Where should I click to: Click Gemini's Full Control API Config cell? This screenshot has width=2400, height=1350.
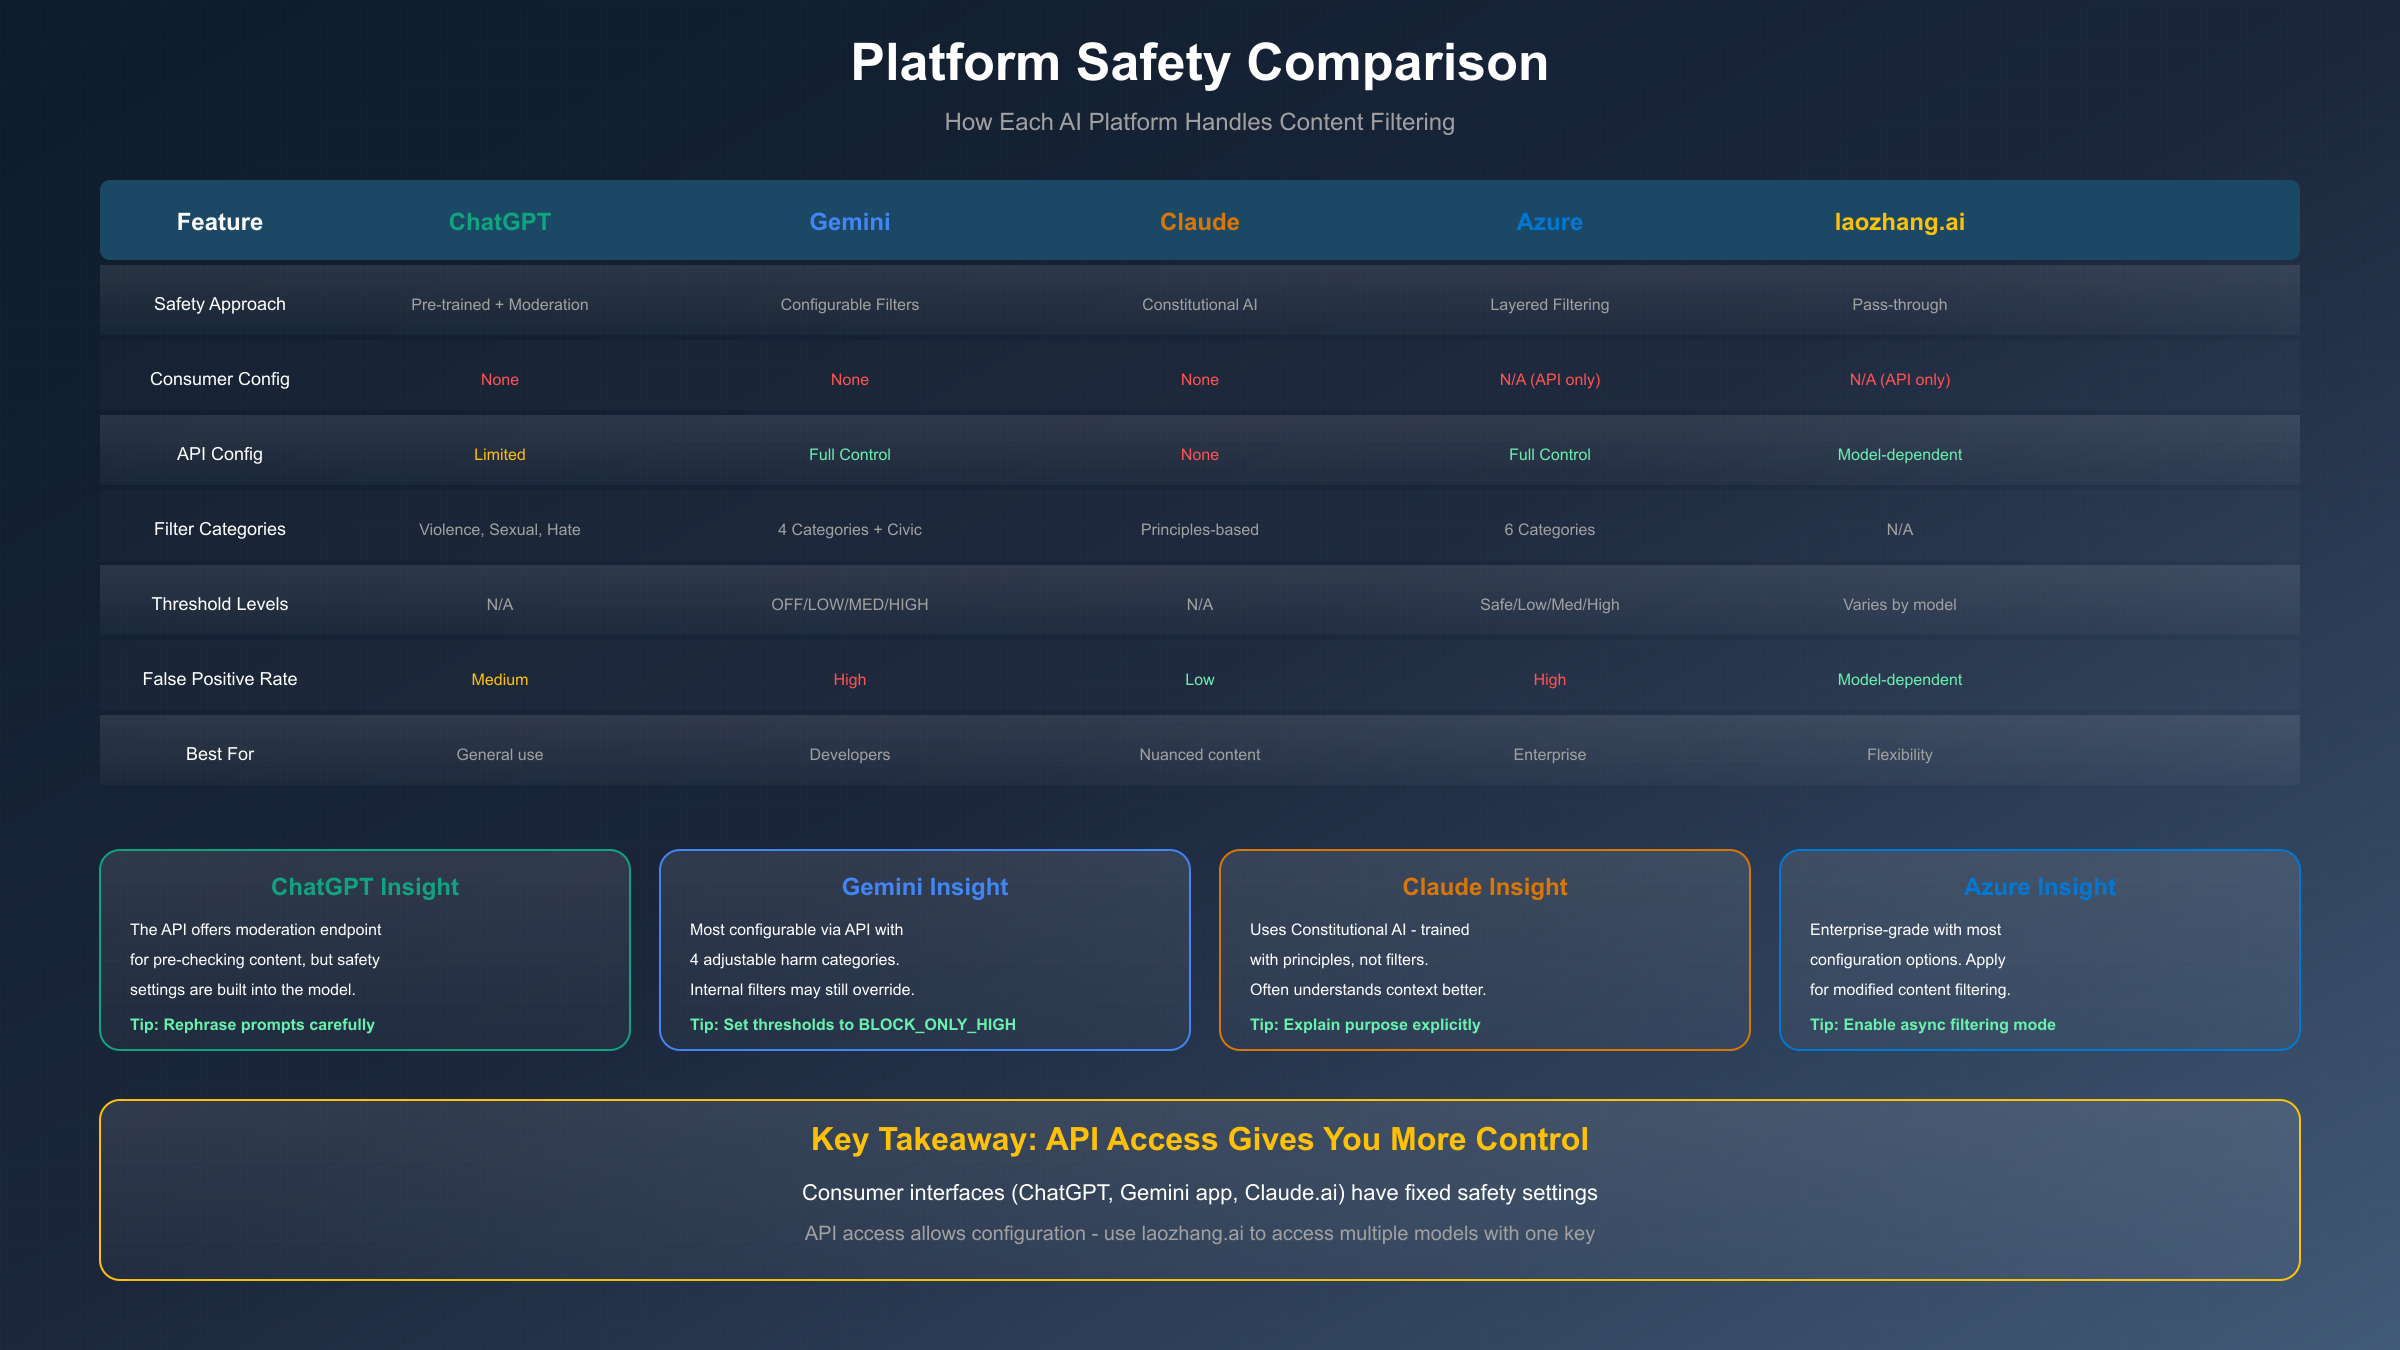[x=849, y=453]
